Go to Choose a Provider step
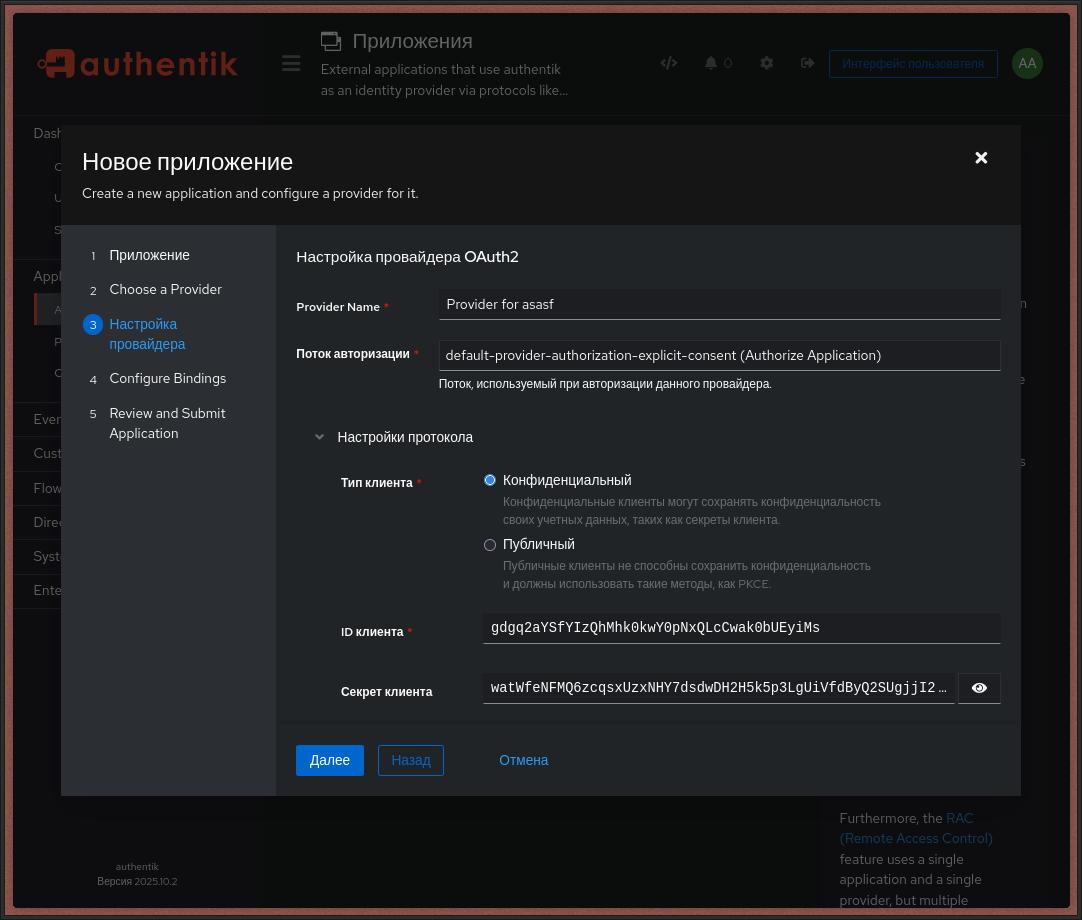 (x=165, y=289)
